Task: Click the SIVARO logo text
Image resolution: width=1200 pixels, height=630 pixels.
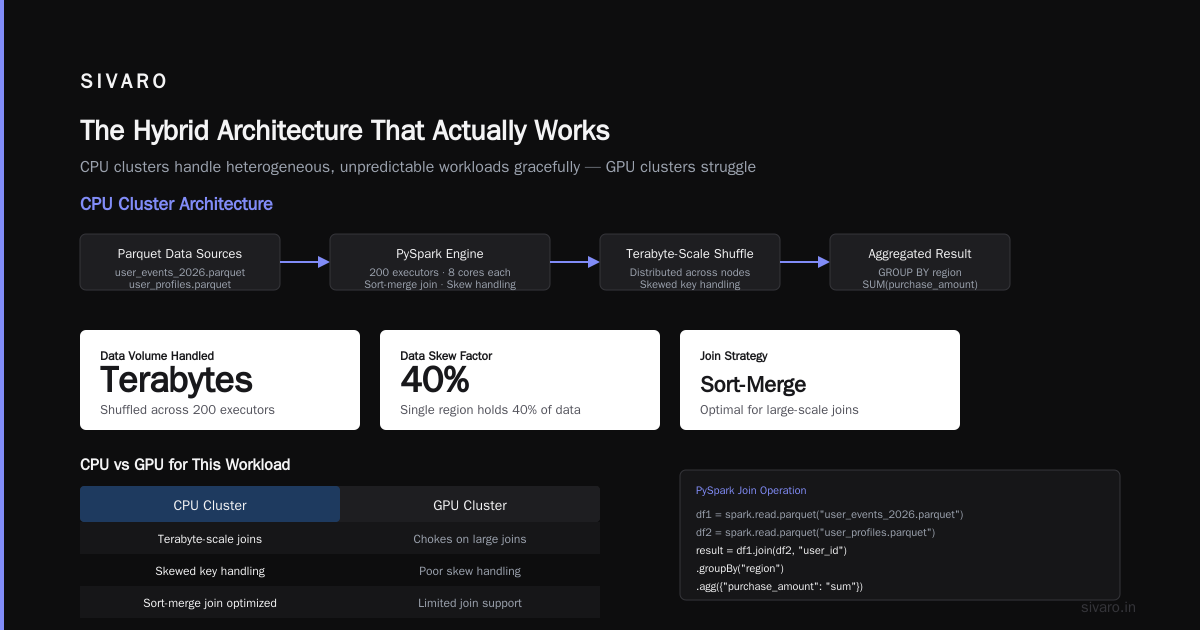Action: [124, 82]
